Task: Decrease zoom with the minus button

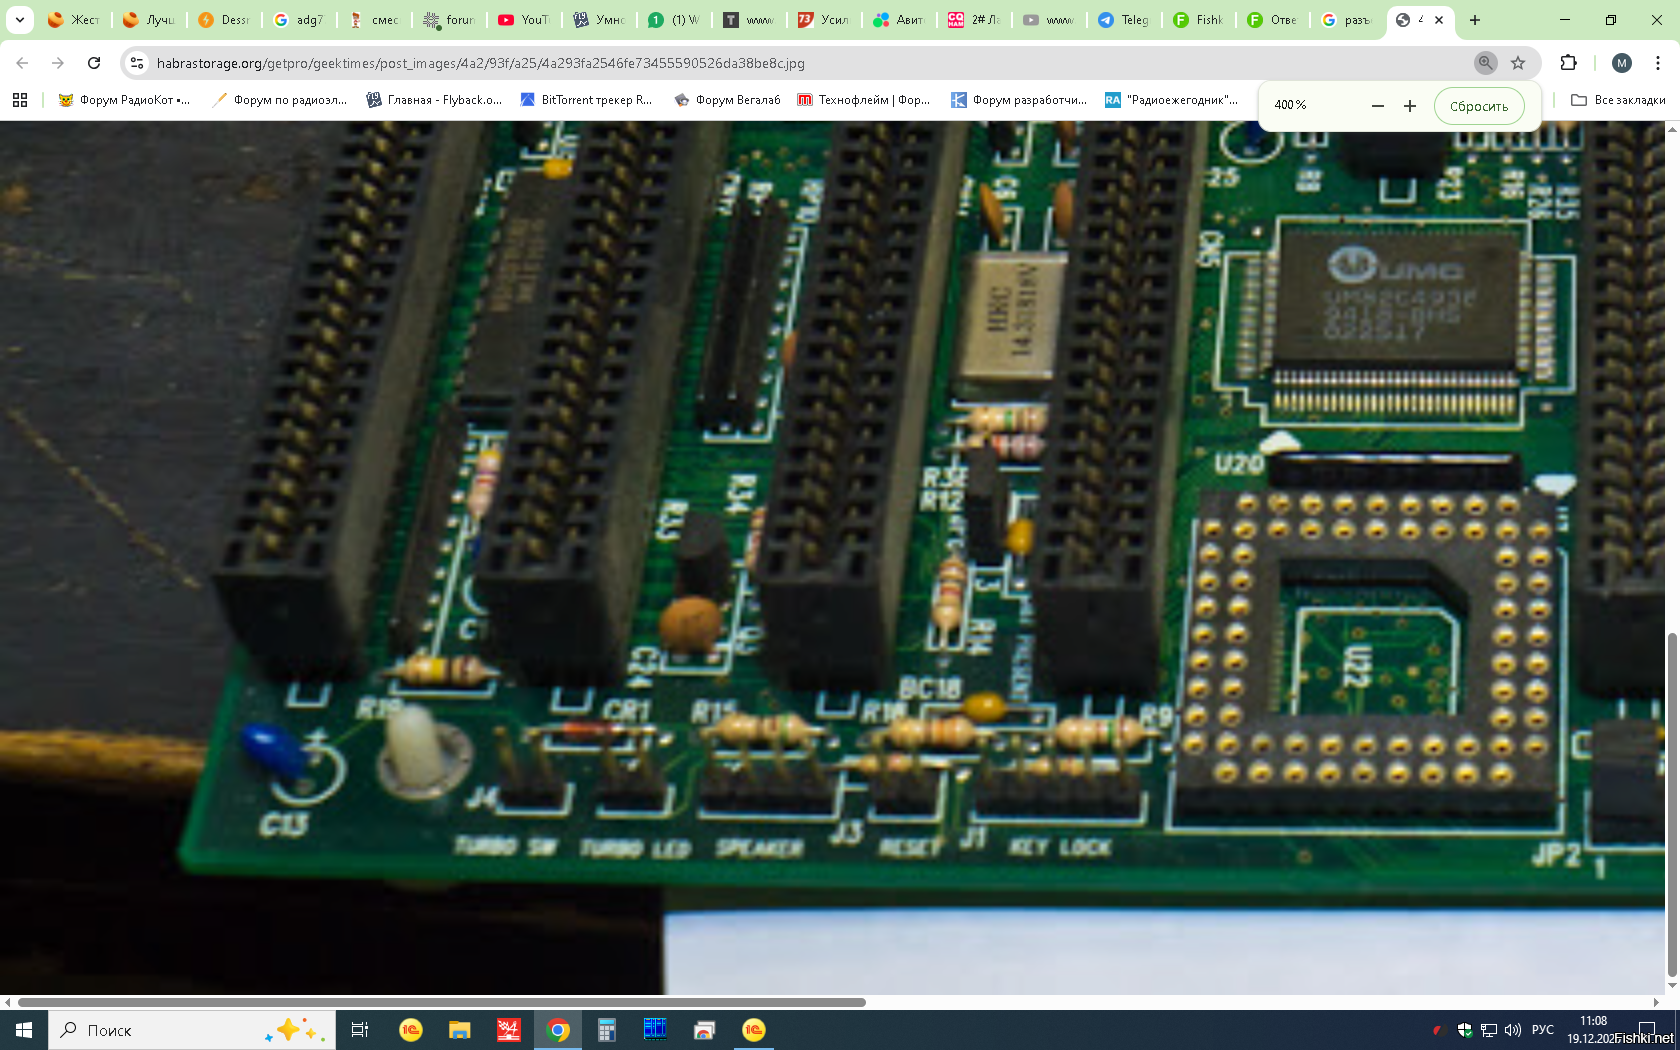Action: 1377,106
